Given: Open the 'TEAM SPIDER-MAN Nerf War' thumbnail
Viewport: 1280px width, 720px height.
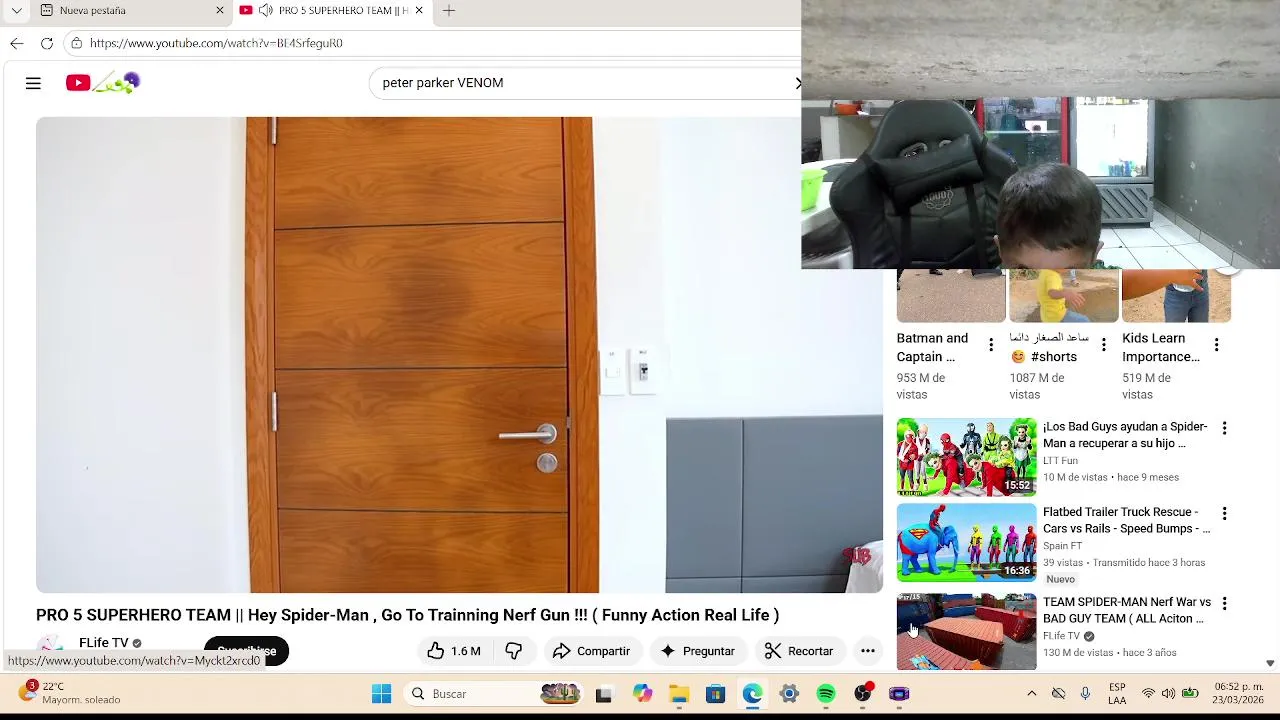Looking at the screenshot, I should pyautogui.click(x=967, y=631).
